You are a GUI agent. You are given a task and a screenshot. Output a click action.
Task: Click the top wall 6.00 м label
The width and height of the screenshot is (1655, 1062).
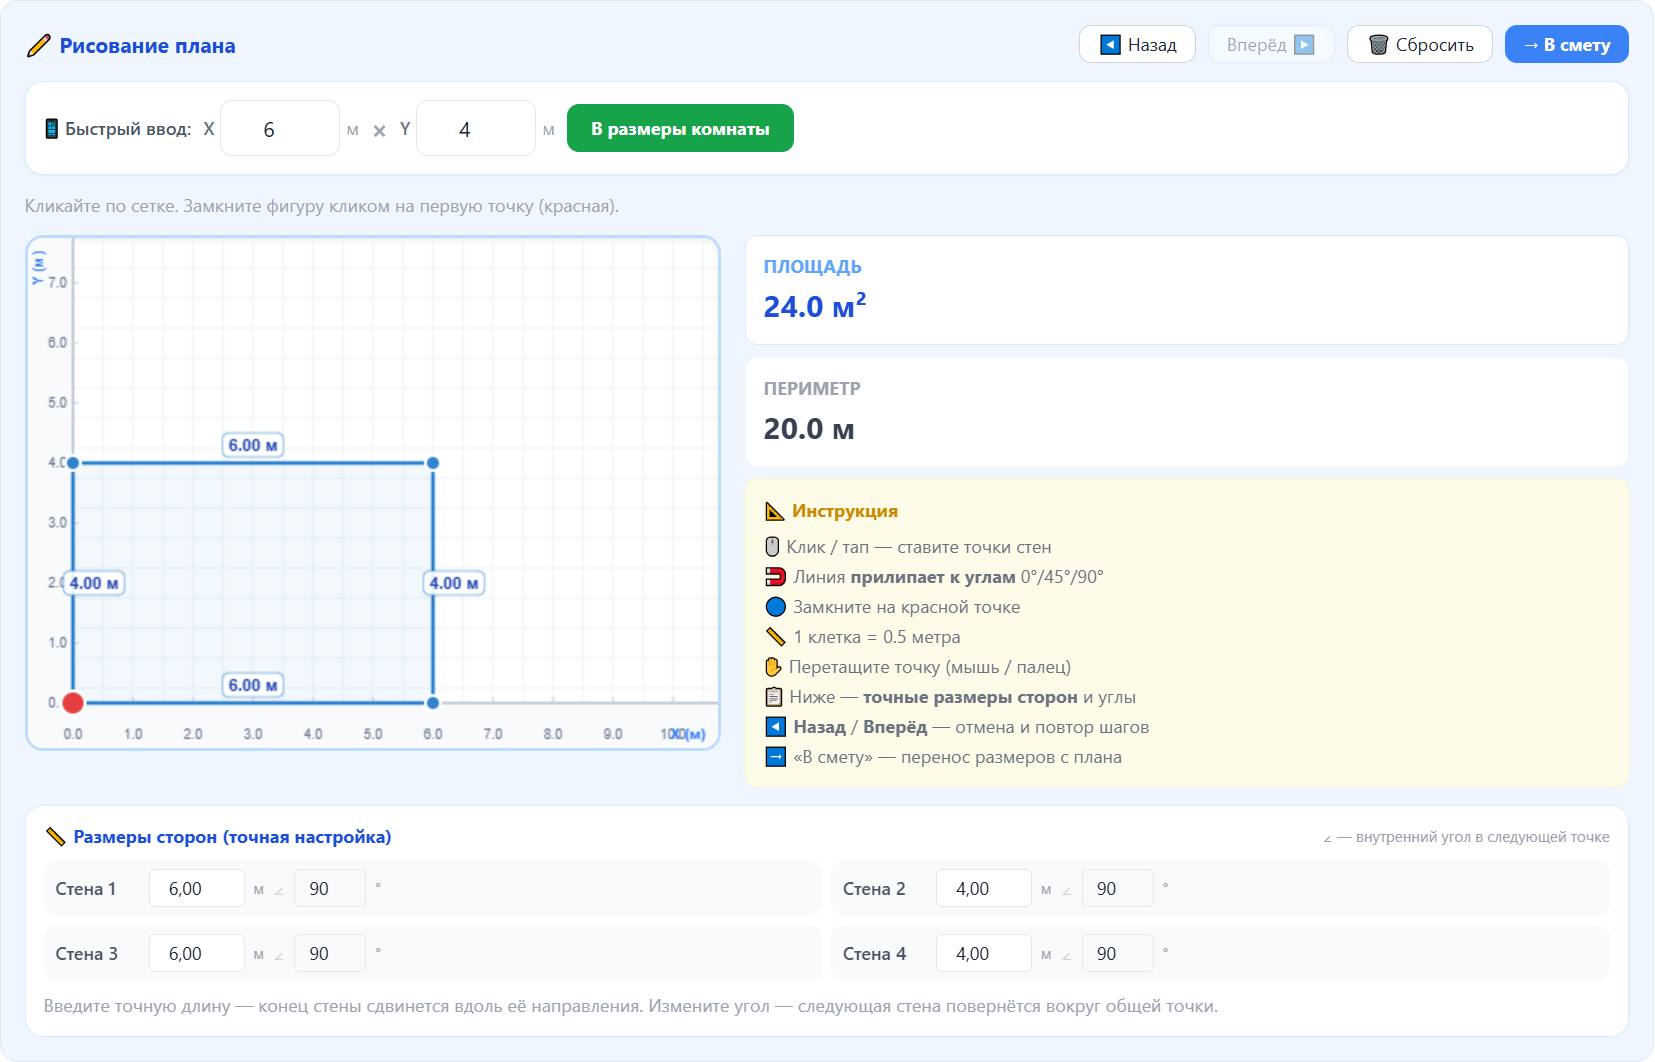(x=252, y=445)
